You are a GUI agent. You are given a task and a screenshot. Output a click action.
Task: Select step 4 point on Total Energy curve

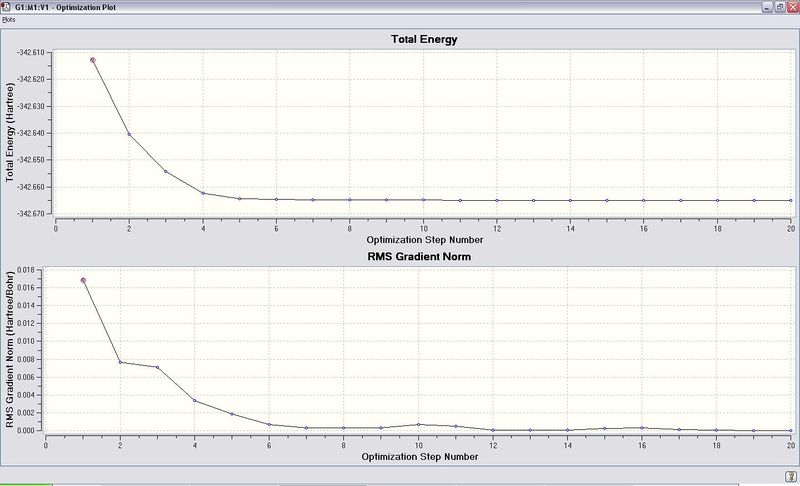[203, 193]
